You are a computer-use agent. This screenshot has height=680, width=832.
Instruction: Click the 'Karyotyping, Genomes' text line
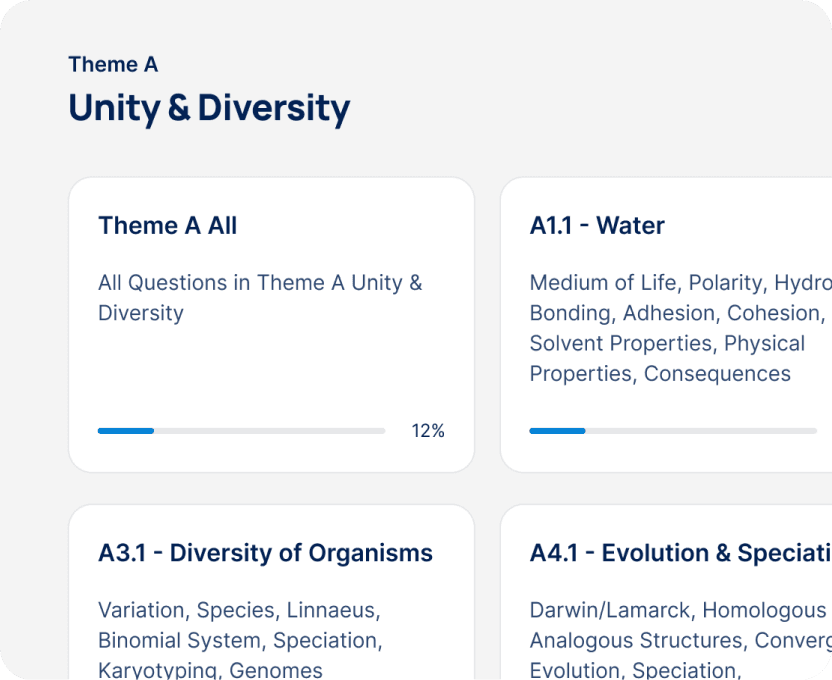tap(210, 669)
